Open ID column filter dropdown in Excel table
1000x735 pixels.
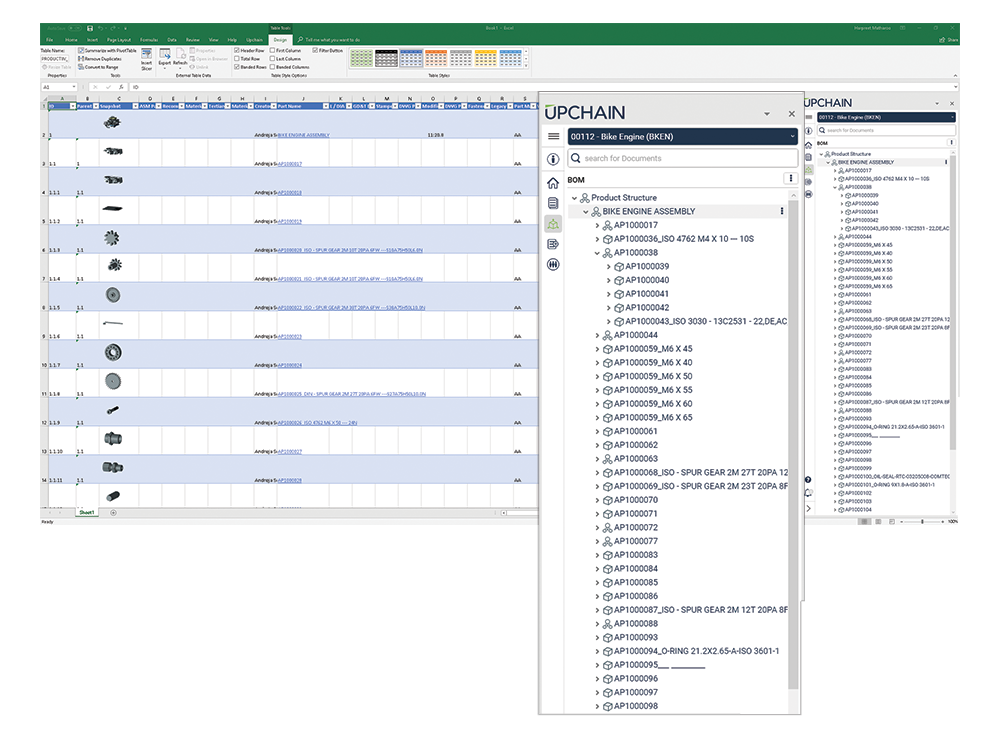(72, 106)
